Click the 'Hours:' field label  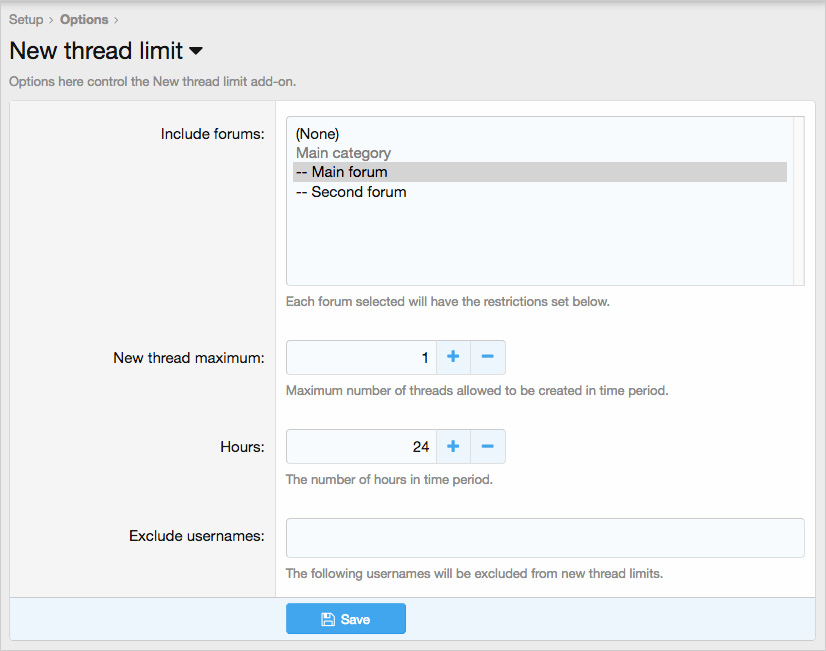click(x=242, y=447)
